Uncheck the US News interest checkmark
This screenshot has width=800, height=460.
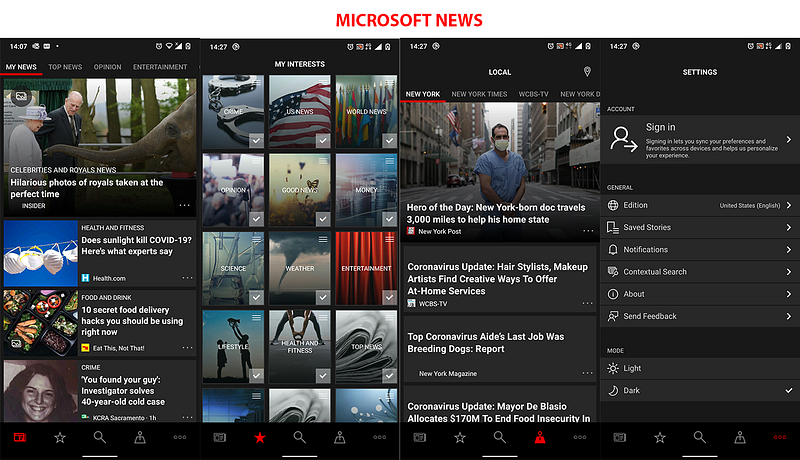pos(323,140)
